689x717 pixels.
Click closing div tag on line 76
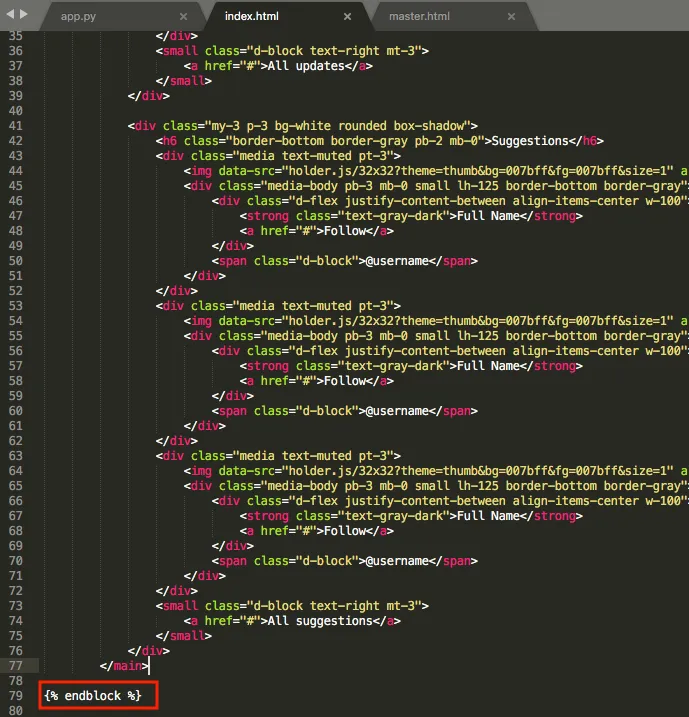point(149,651)
